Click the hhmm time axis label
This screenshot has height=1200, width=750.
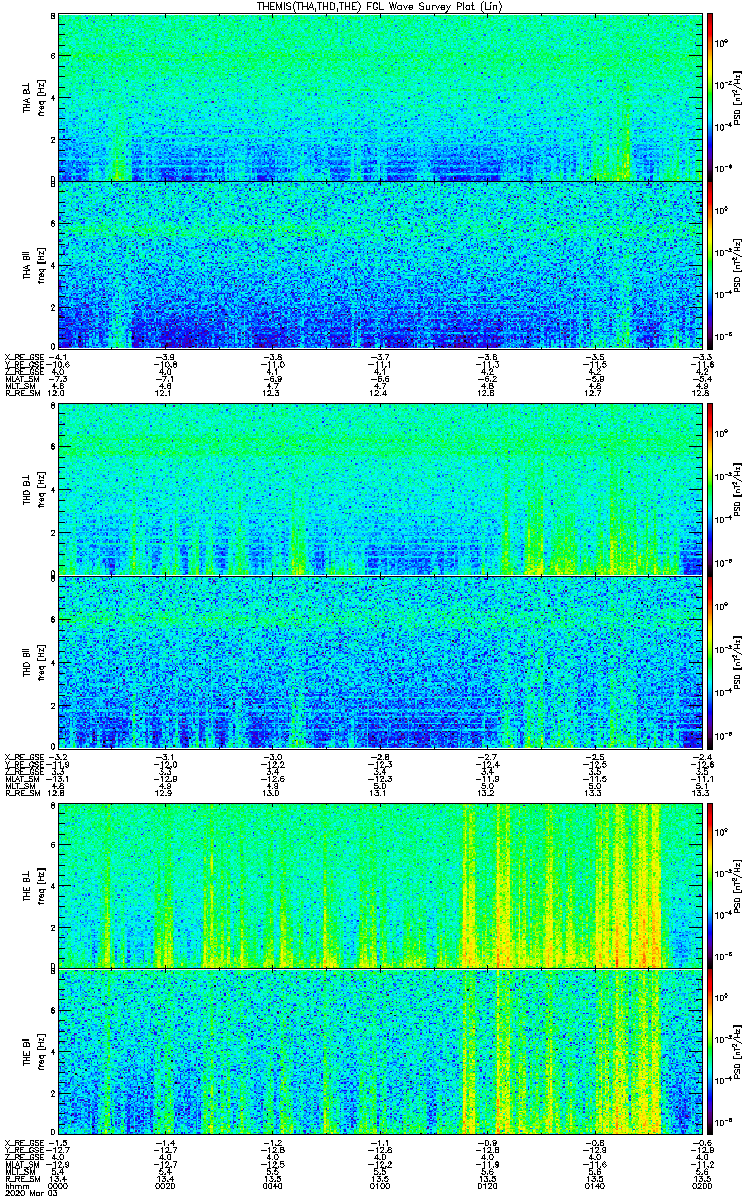click(x=16, y=1184)
